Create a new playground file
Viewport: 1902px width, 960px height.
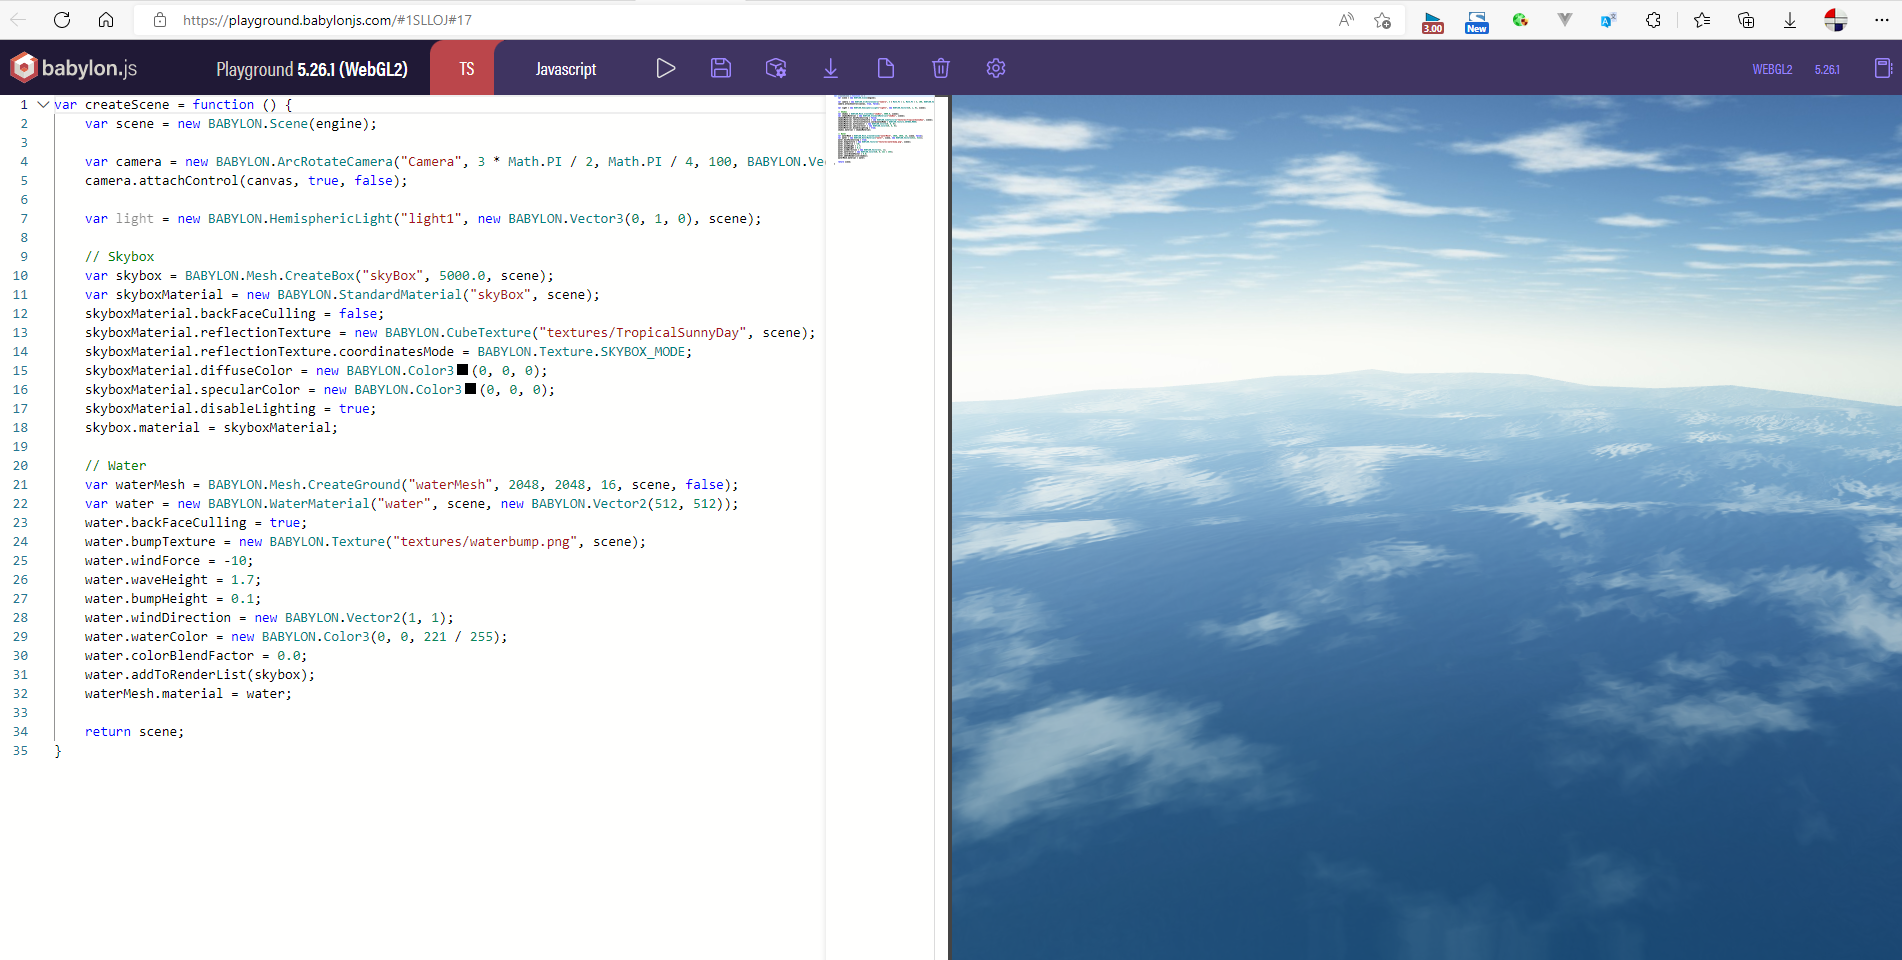(885, 68)
